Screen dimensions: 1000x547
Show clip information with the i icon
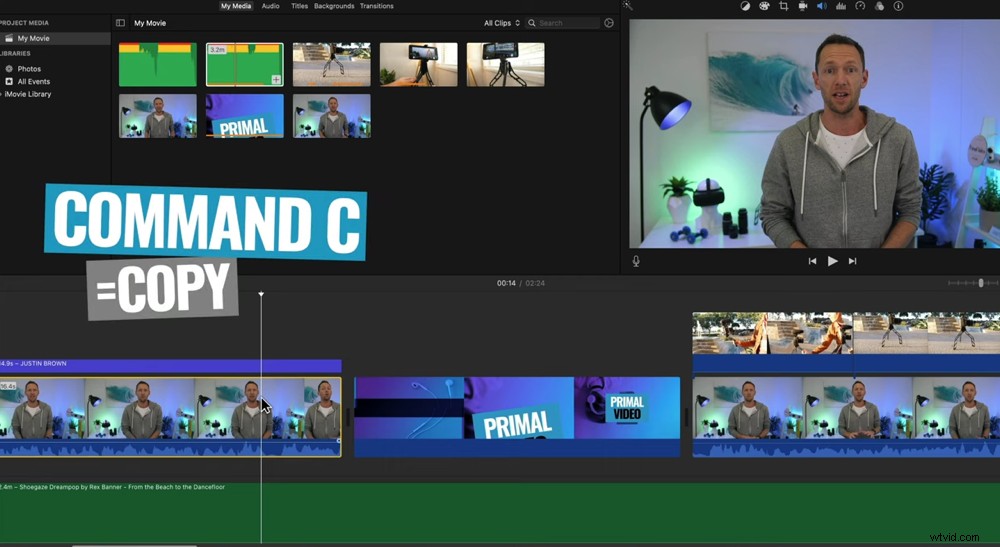click(899, 6)
